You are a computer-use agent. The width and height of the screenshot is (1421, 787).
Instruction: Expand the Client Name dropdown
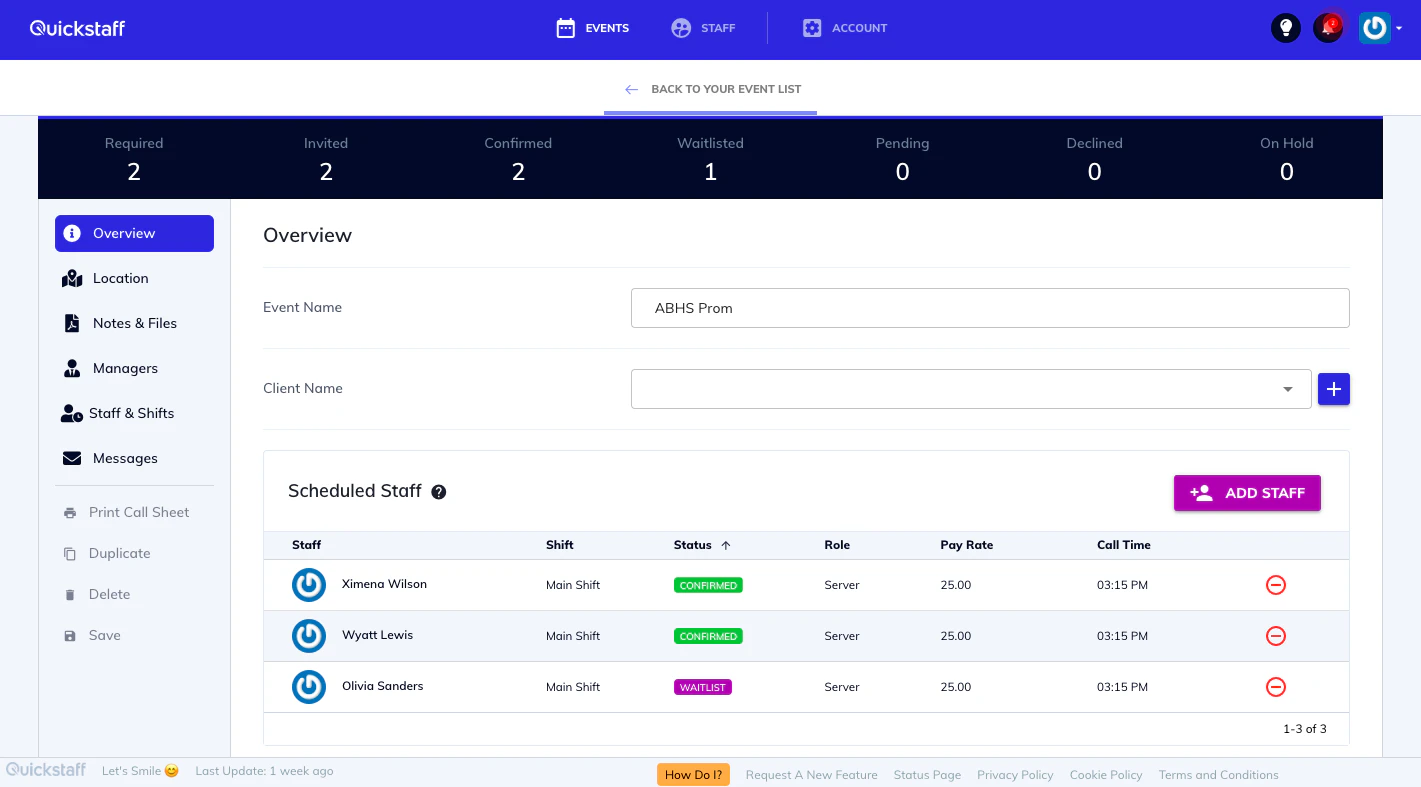point(1287,389)
